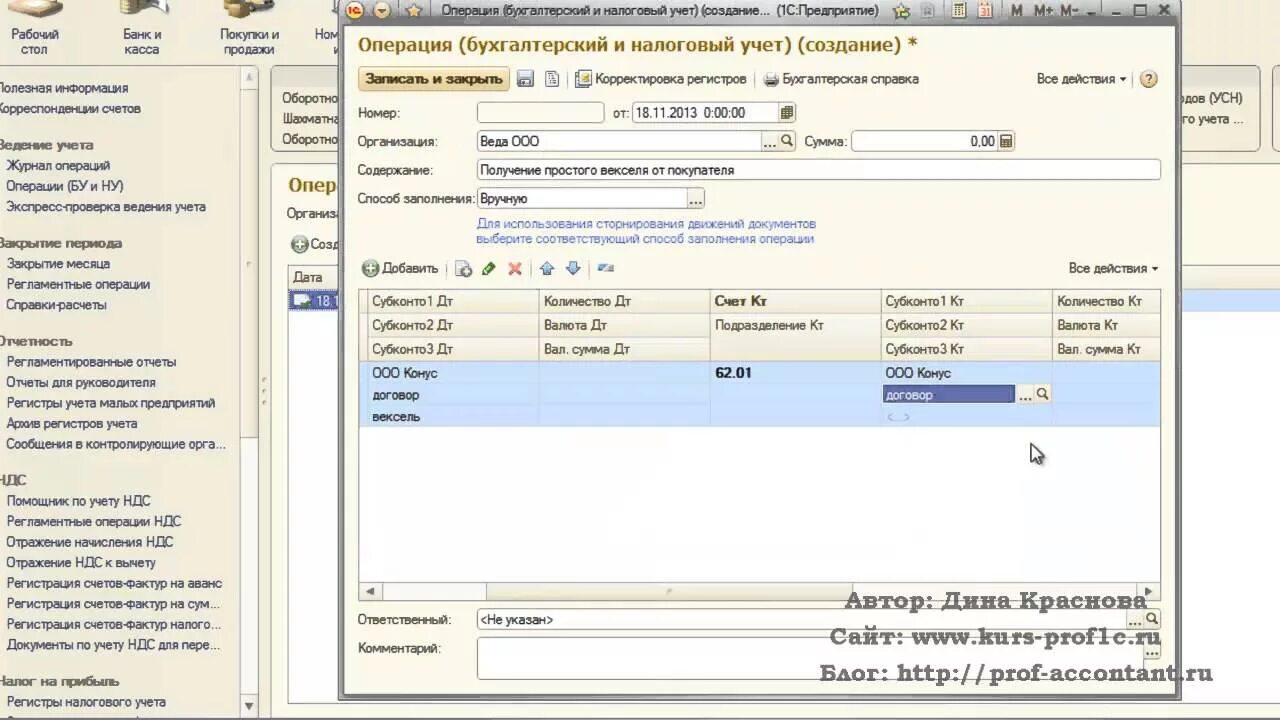1280x720 pixels.
Task: Open the calculator for the Сумма field
Action: pos(1006,142)
